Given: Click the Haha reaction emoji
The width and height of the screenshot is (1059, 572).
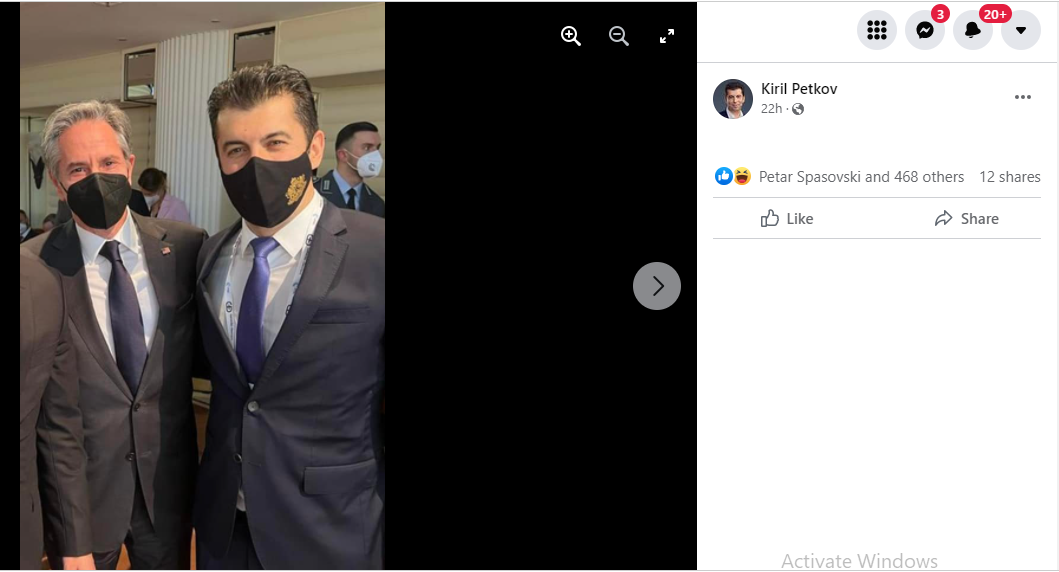Looking at the screenshot, I should 742,177.
